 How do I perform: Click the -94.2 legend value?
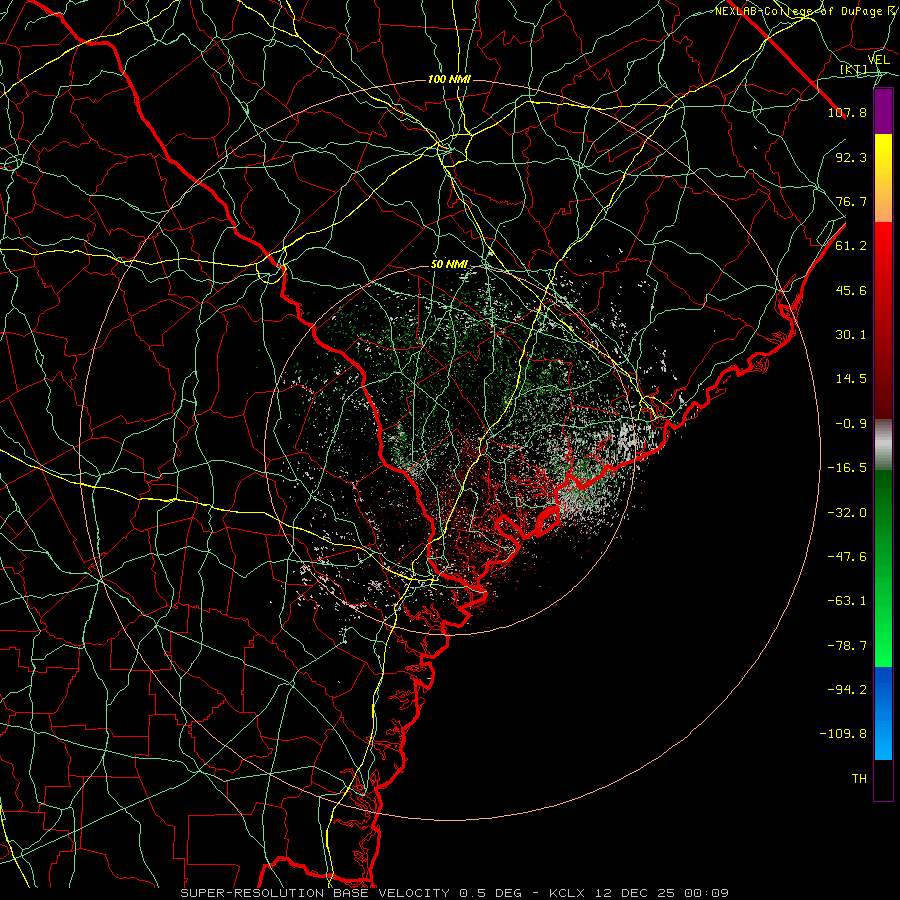tap(847, 689)
